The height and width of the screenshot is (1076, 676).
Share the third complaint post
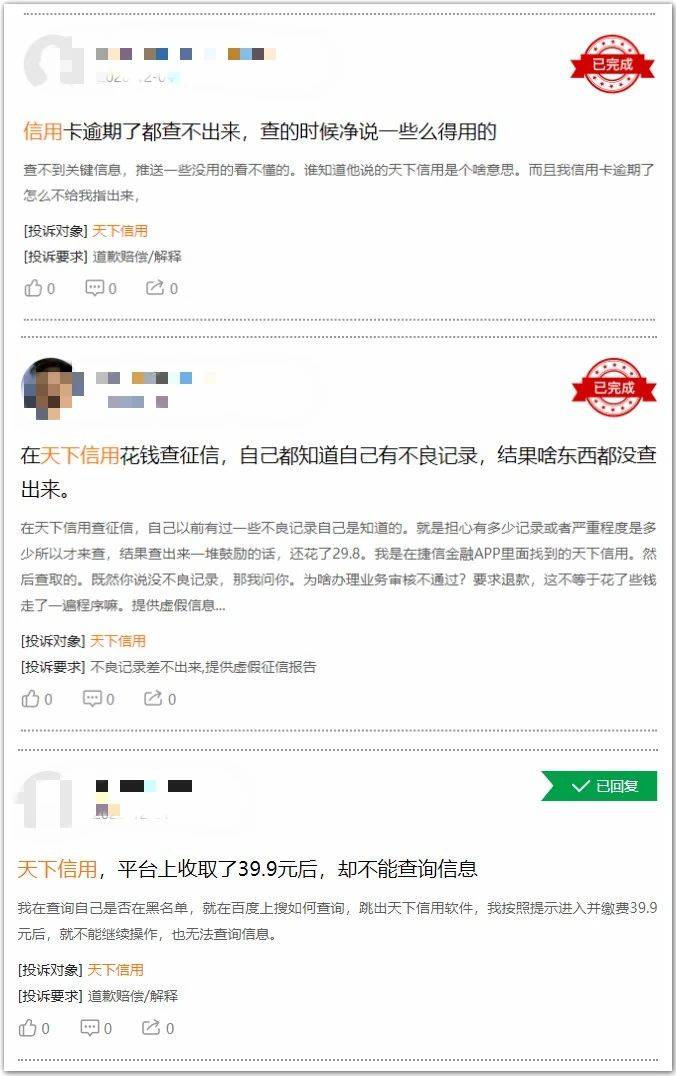coord(157,1027)
